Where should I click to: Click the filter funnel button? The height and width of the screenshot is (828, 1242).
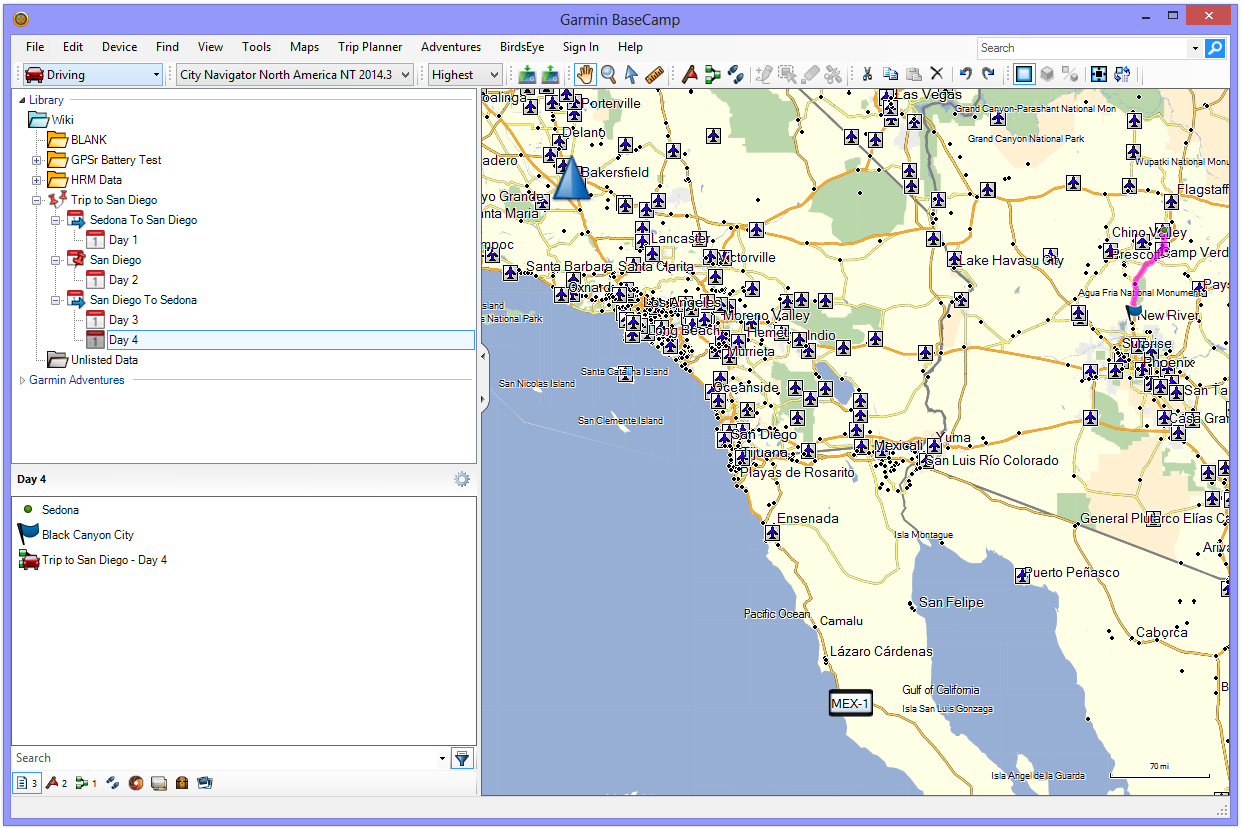coord(461,758)
